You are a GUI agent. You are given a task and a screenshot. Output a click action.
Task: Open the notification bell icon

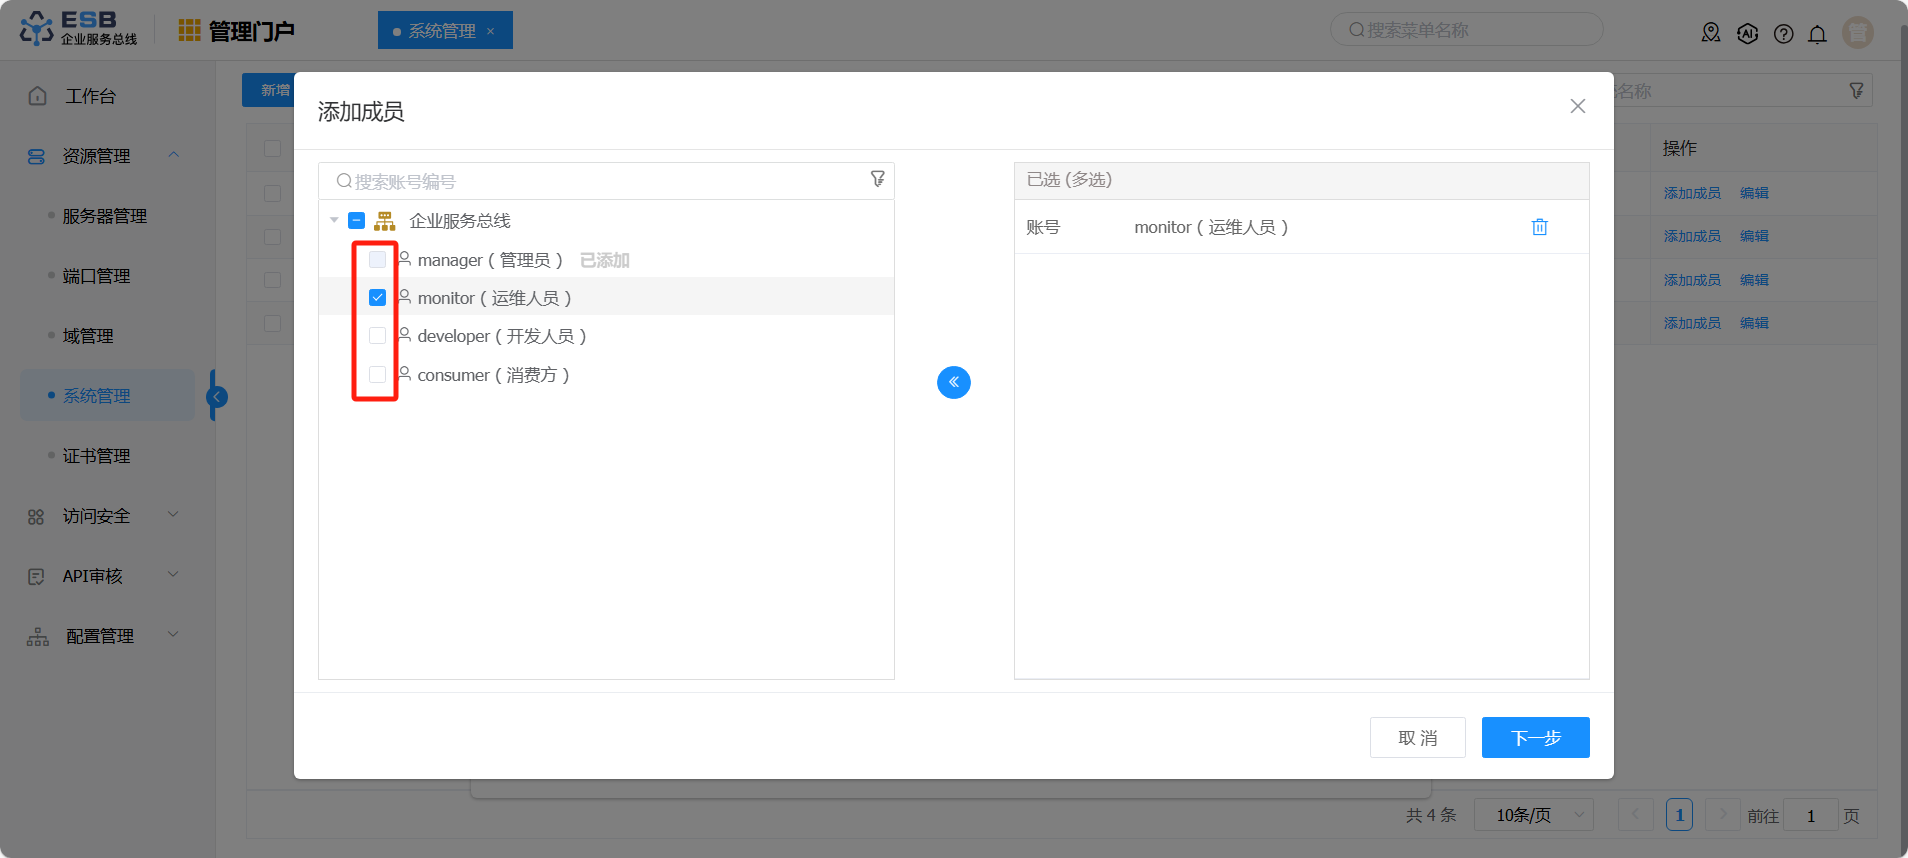1817,34
